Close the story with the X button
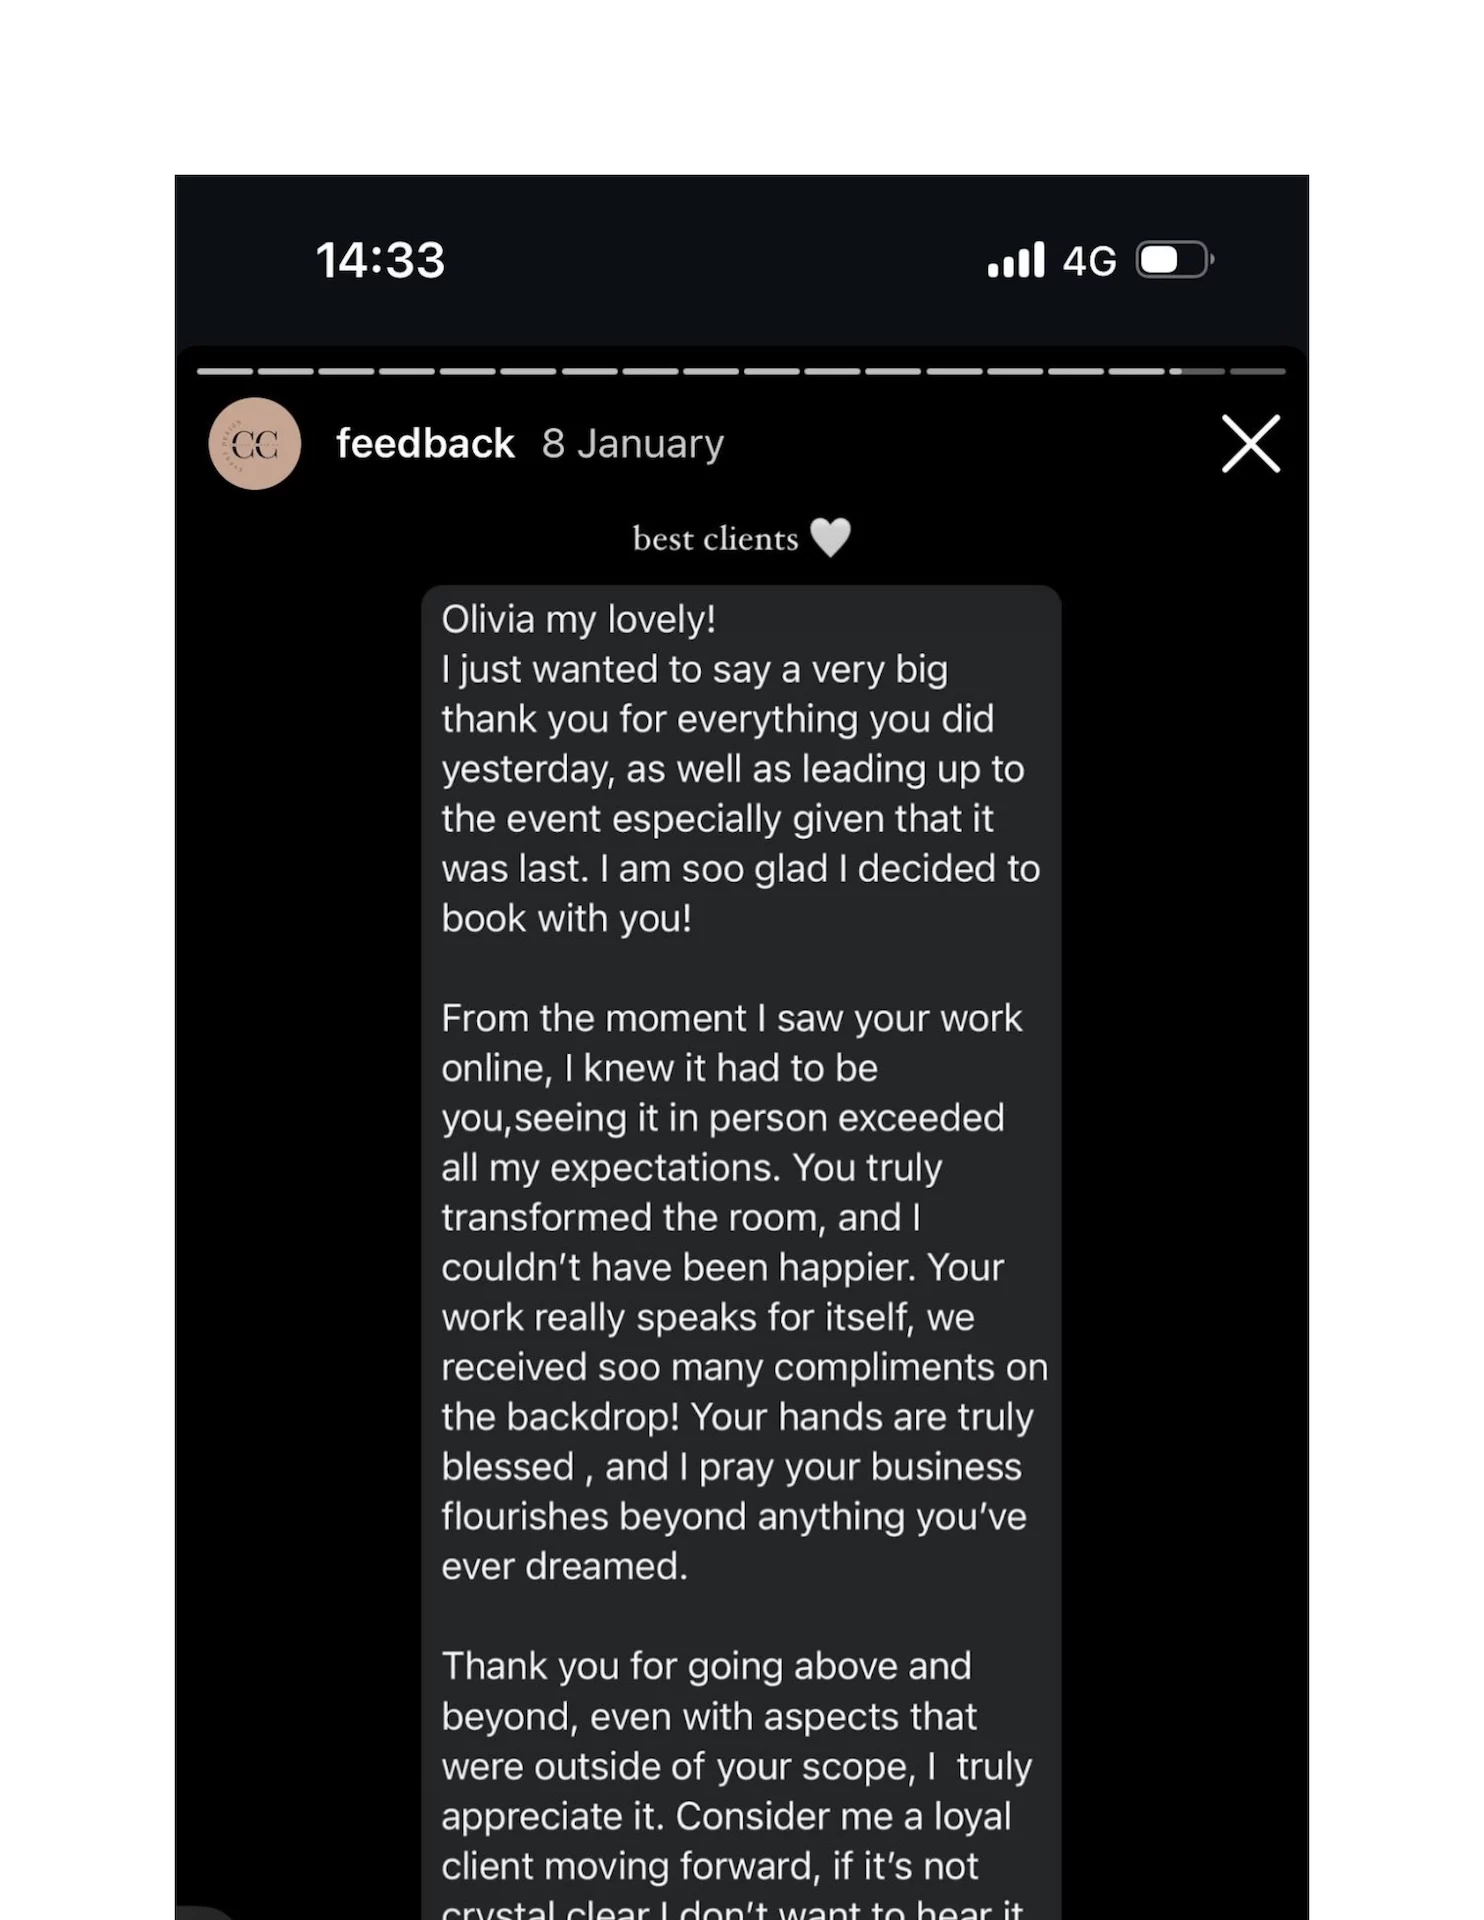1484x1920 pixels. (1250, 443)
